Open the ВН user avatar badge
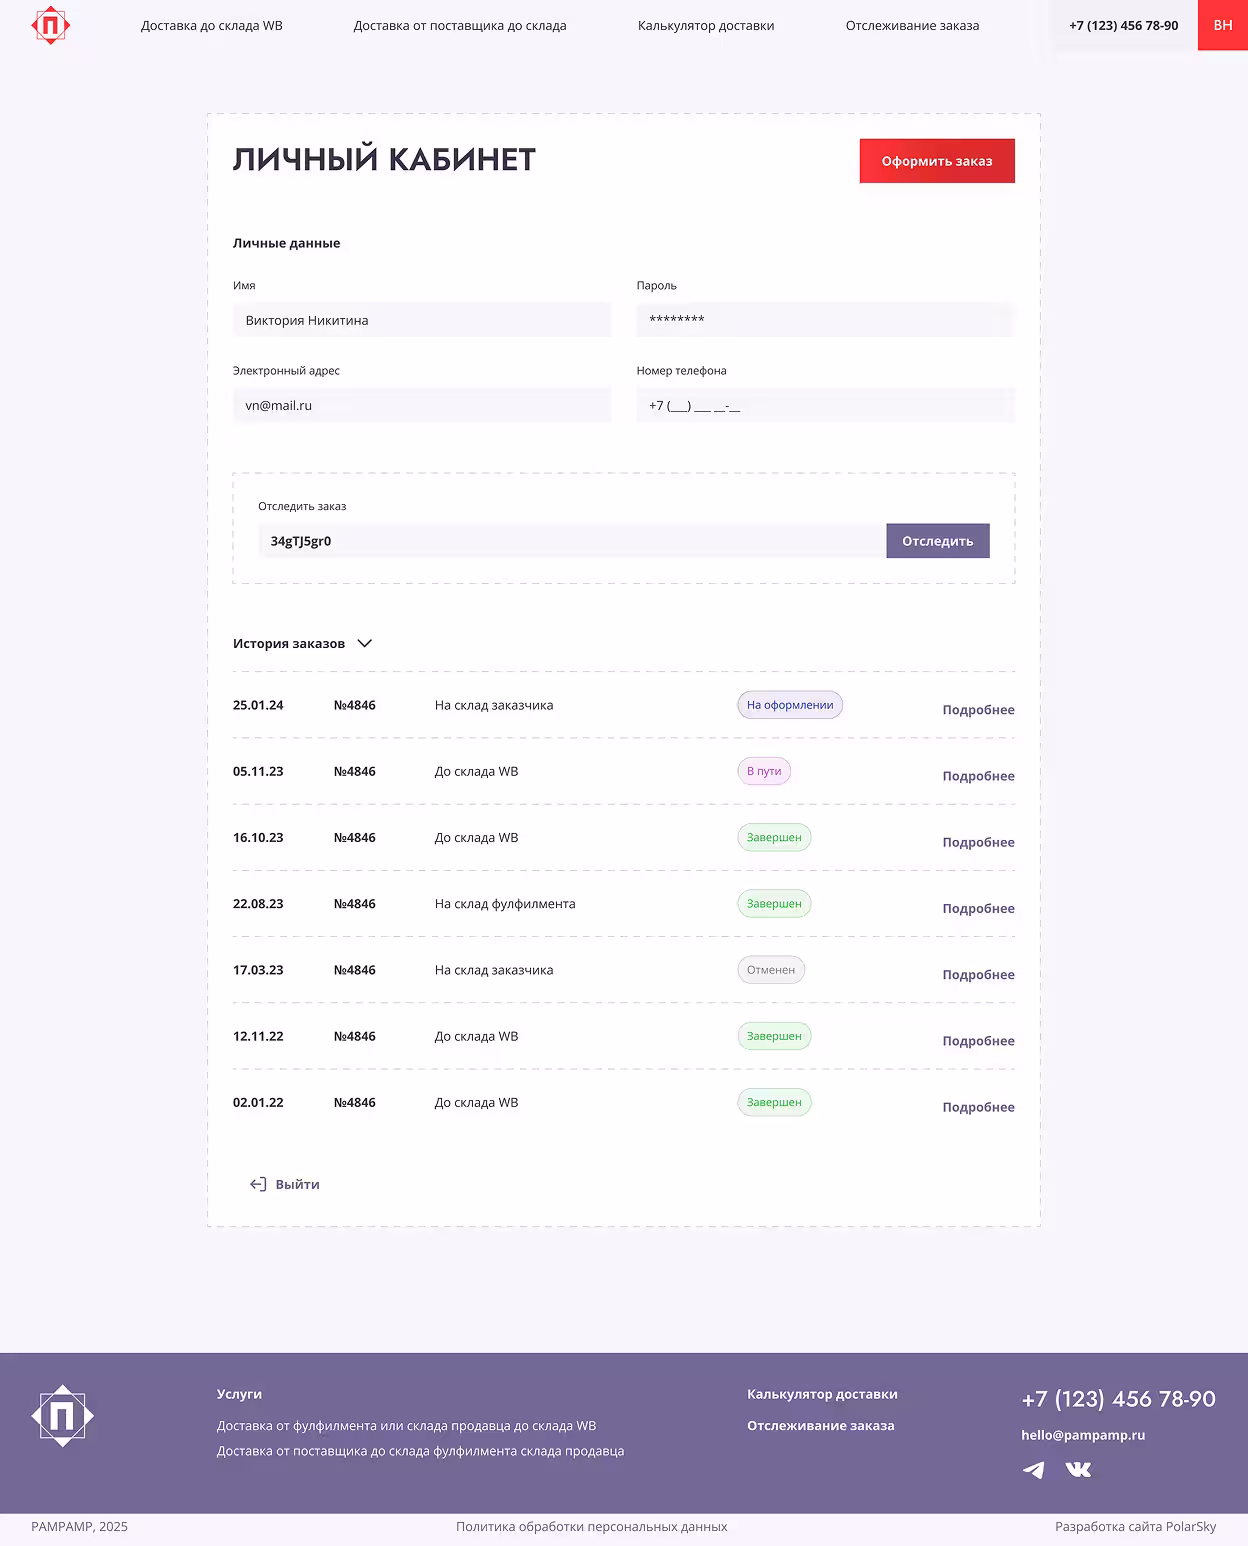The height and width of the screenshot is (1546, 1248). (x=1222, y=25)
